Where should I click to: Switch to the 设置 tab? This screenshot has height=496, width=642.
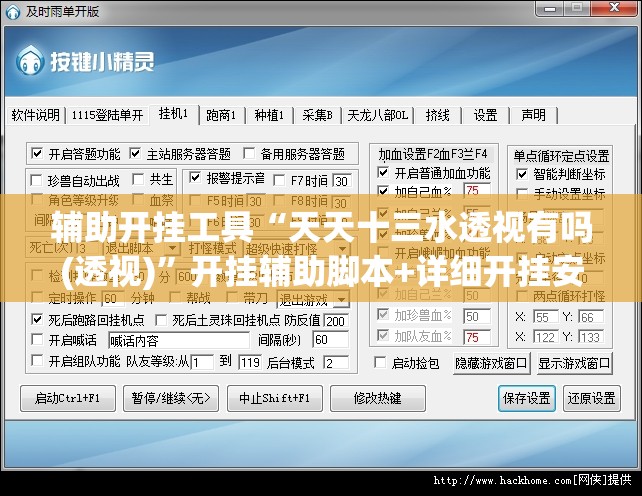coord(485,115)
